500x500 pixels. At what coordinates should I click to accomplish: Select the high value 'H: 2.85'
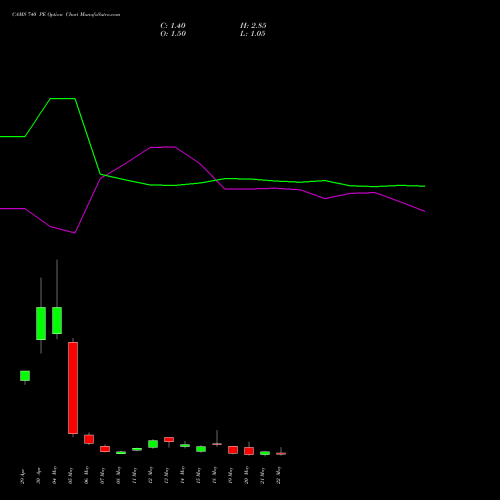[x=253, y=26]
